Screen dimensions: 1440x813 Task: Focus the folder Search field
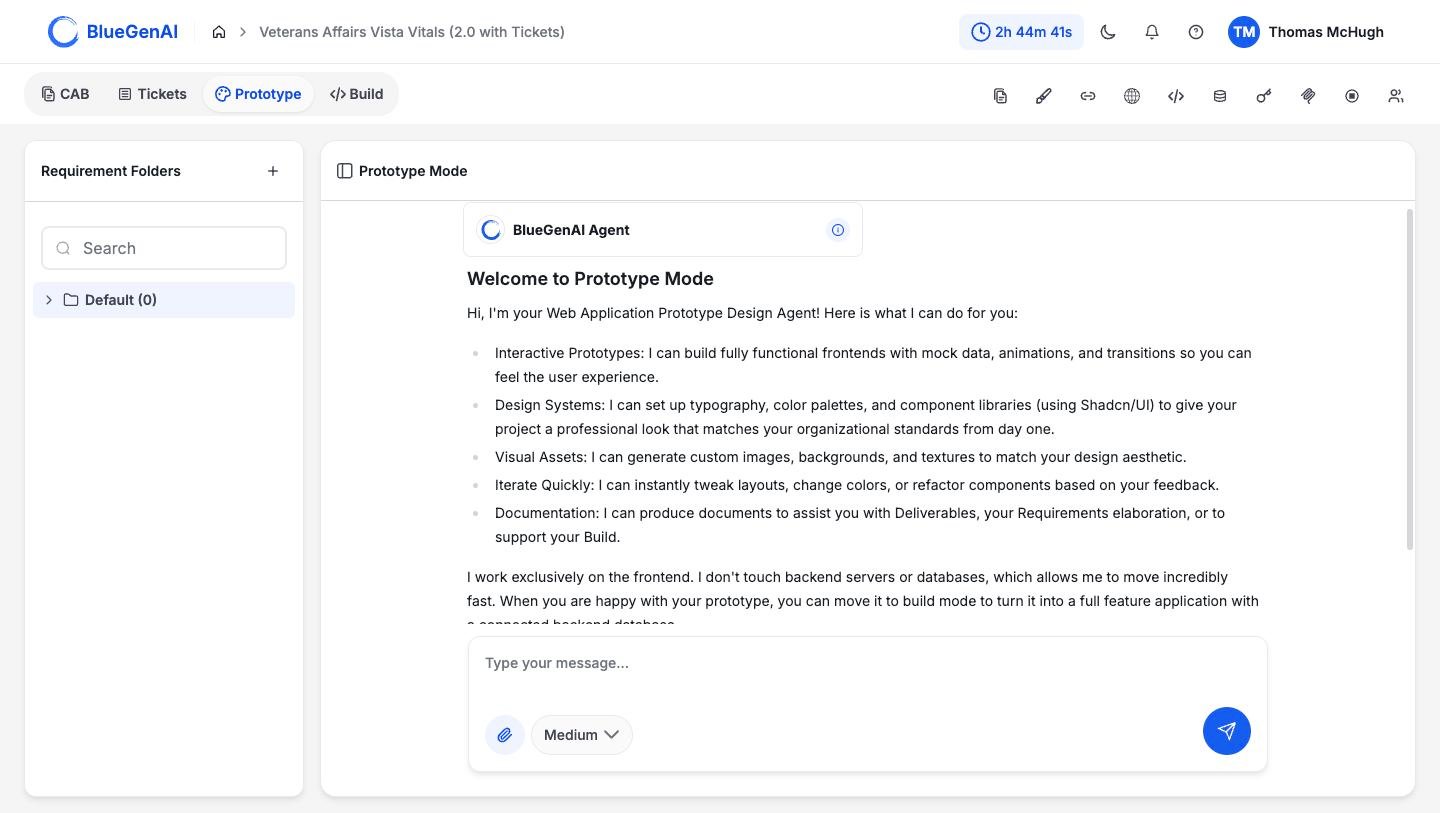[x=164, y=248]
